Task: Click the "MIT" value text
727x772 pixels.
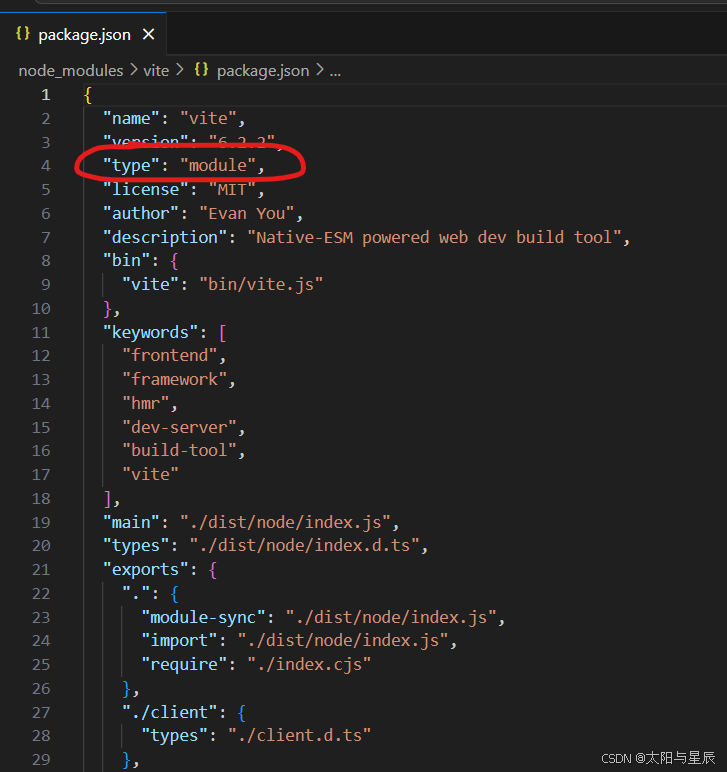Action: pyautogui.click(x=232, y=190)
